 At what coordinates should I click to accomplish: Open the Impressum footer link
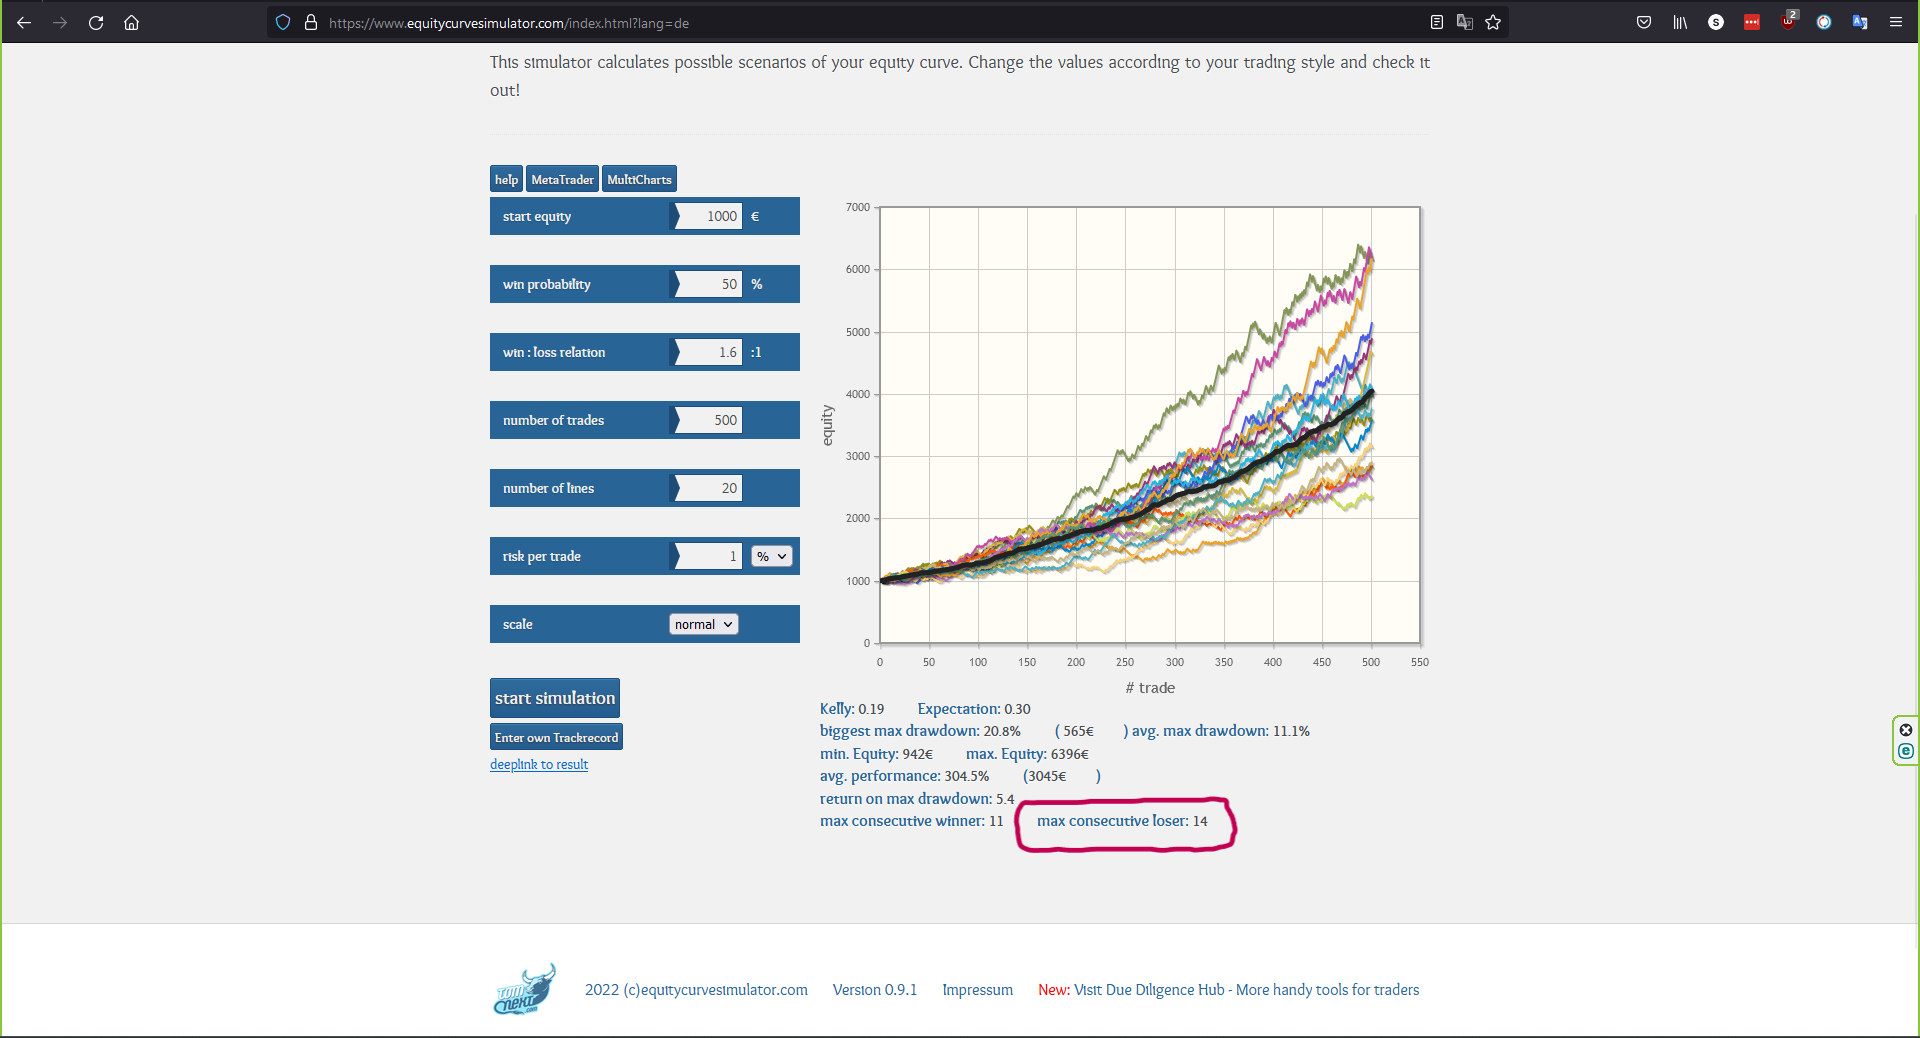(977, 990)
